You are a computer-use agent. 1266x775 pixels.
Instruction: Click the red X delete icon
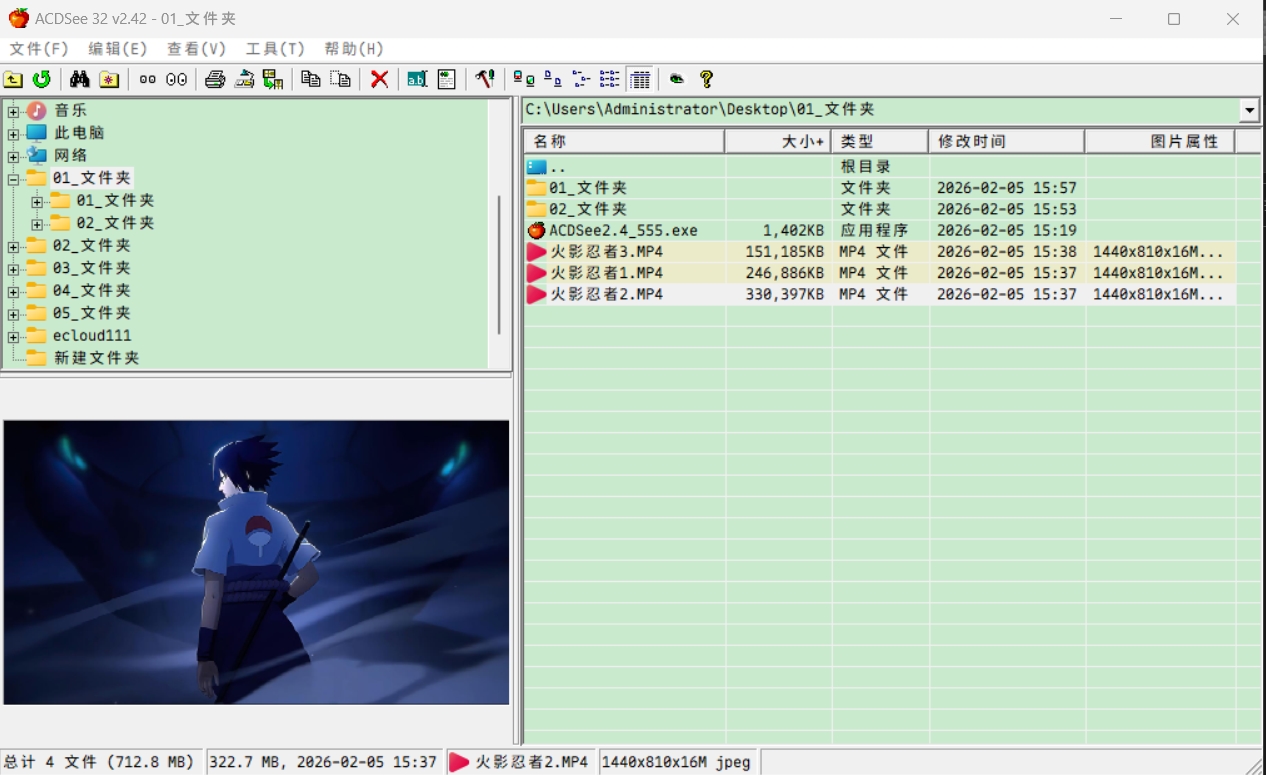[x=379, y=79]
